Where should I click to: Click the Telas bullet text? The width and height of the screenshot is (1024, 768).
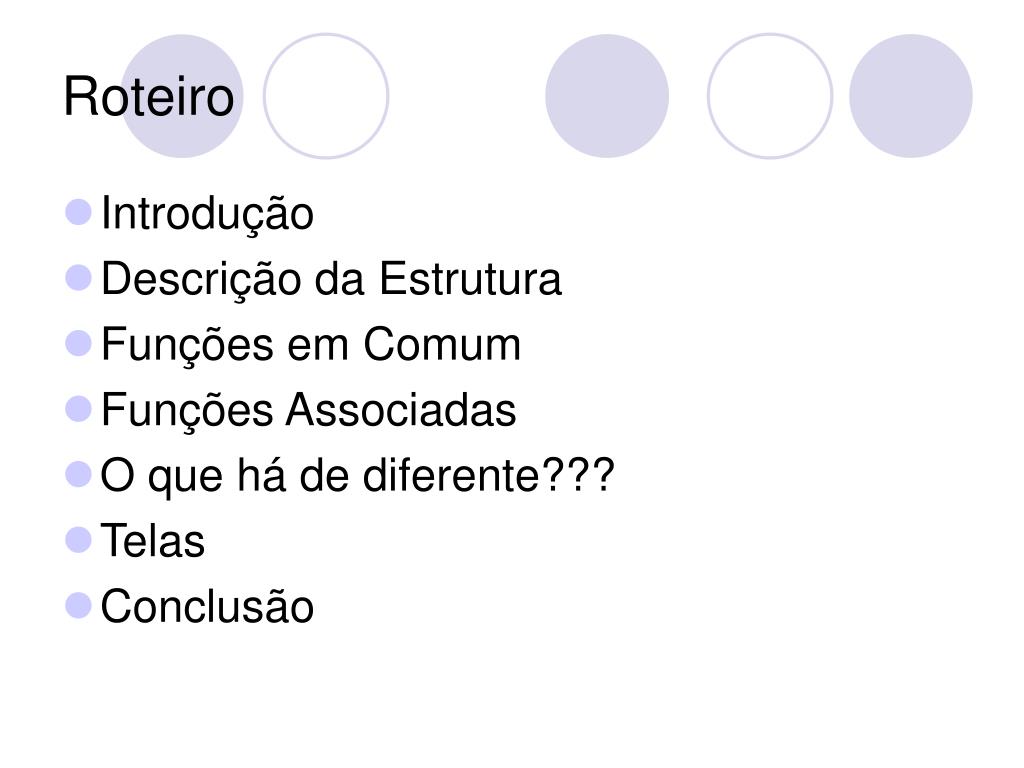point(153,541)
